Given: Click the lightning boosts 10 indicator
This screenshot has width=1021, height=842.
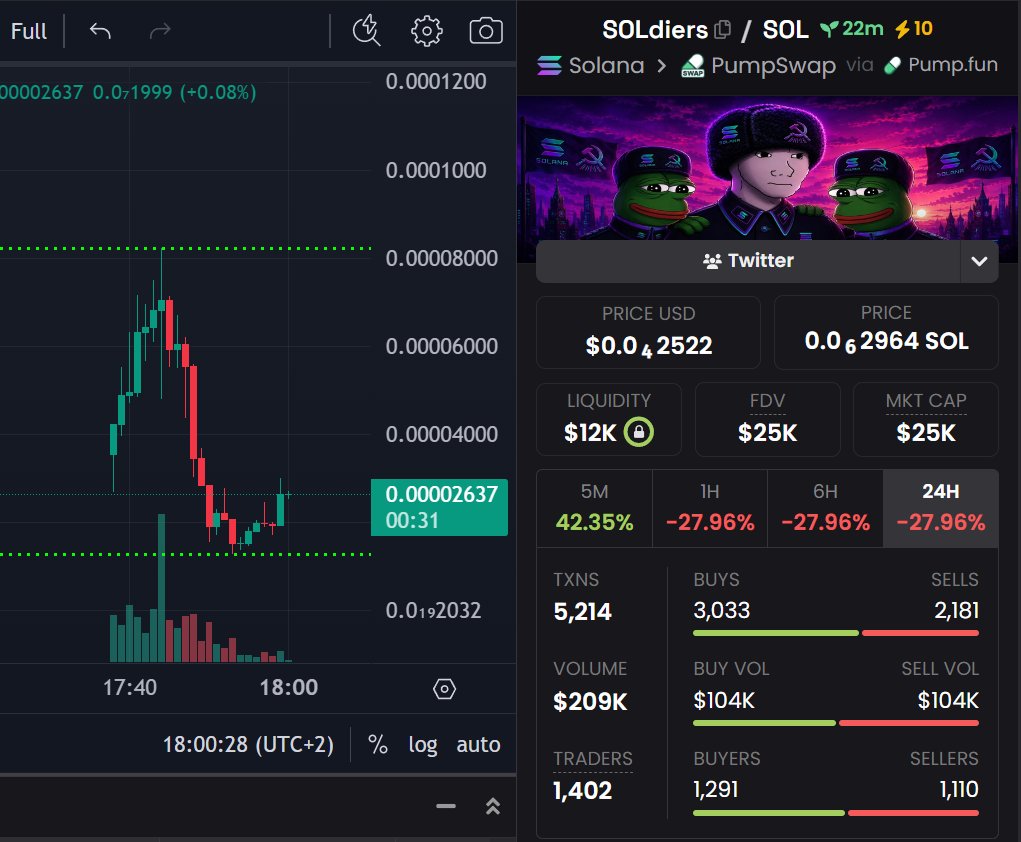Looking at the screenshot, I should point(914,29).
